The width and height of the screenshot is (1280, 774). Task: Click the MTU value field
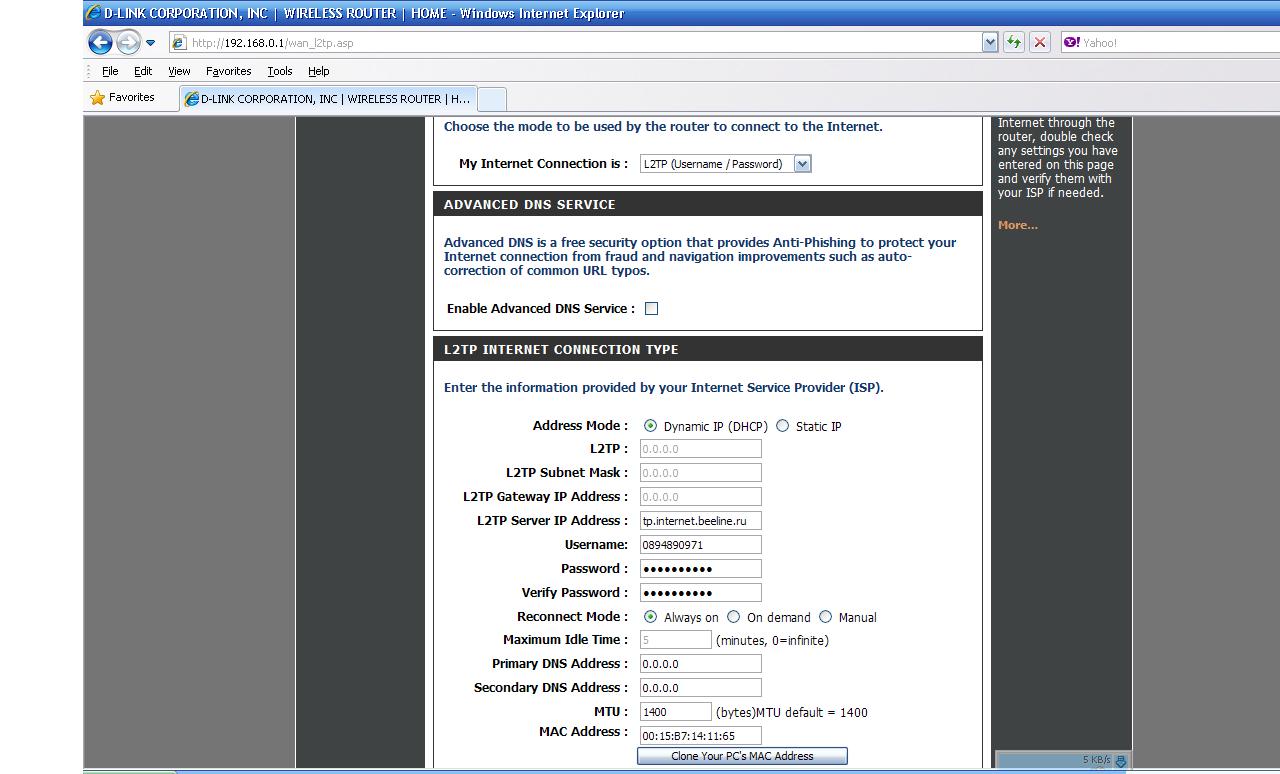coord(675,712)
